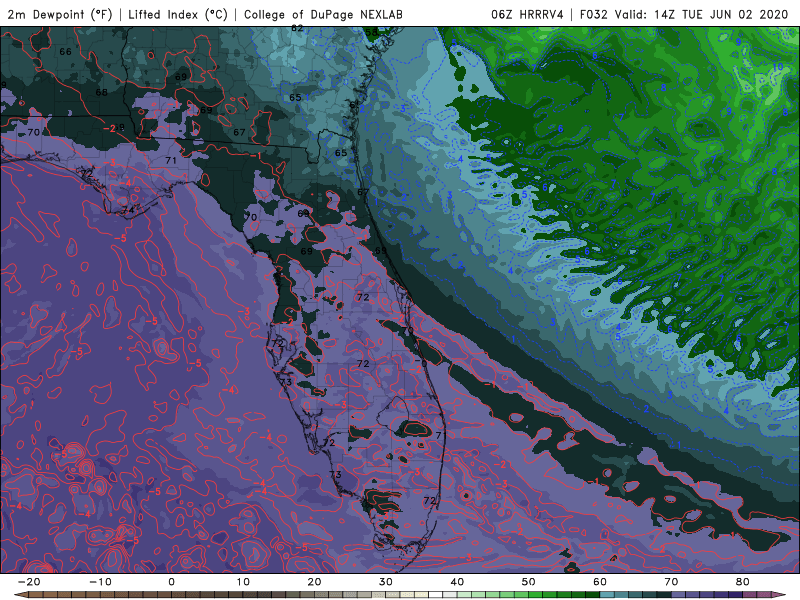Click the 'Lifted Index (°C)' title text
Screen dimensions: 800x600
(178, 14)
